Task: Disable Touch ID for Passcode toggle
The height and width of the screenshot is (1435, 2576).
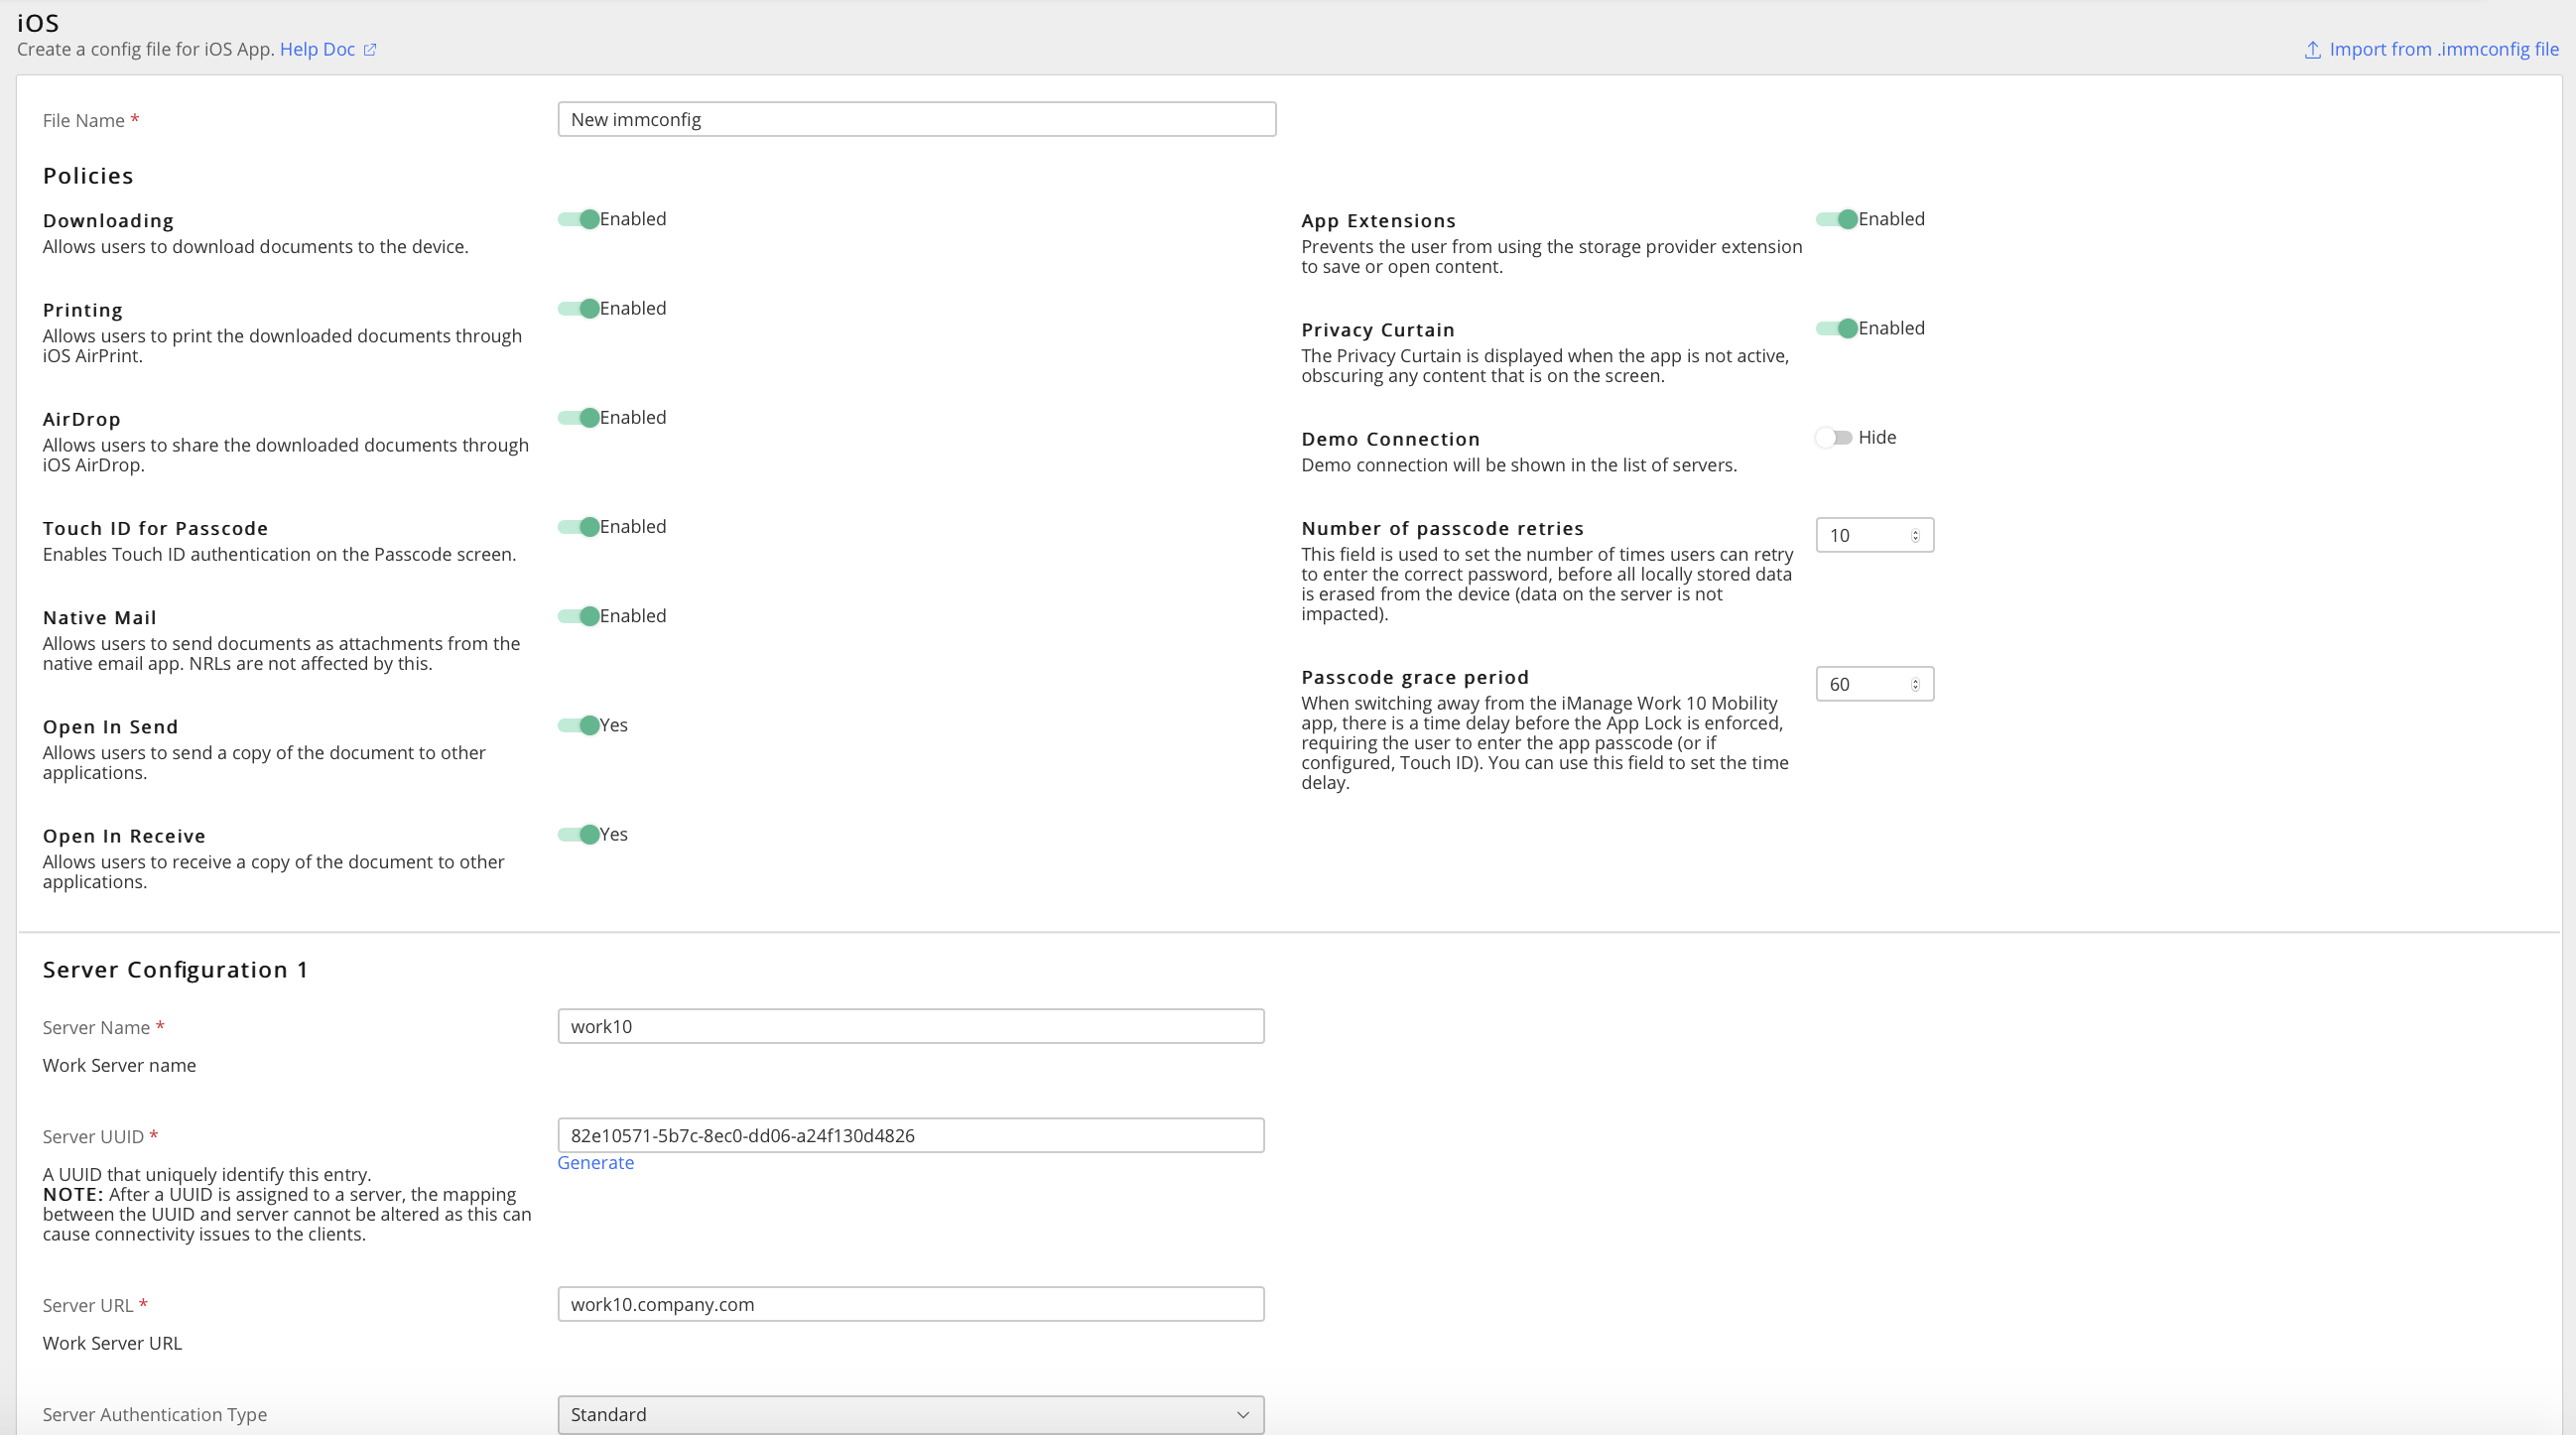Action: (x=579, y=527)
